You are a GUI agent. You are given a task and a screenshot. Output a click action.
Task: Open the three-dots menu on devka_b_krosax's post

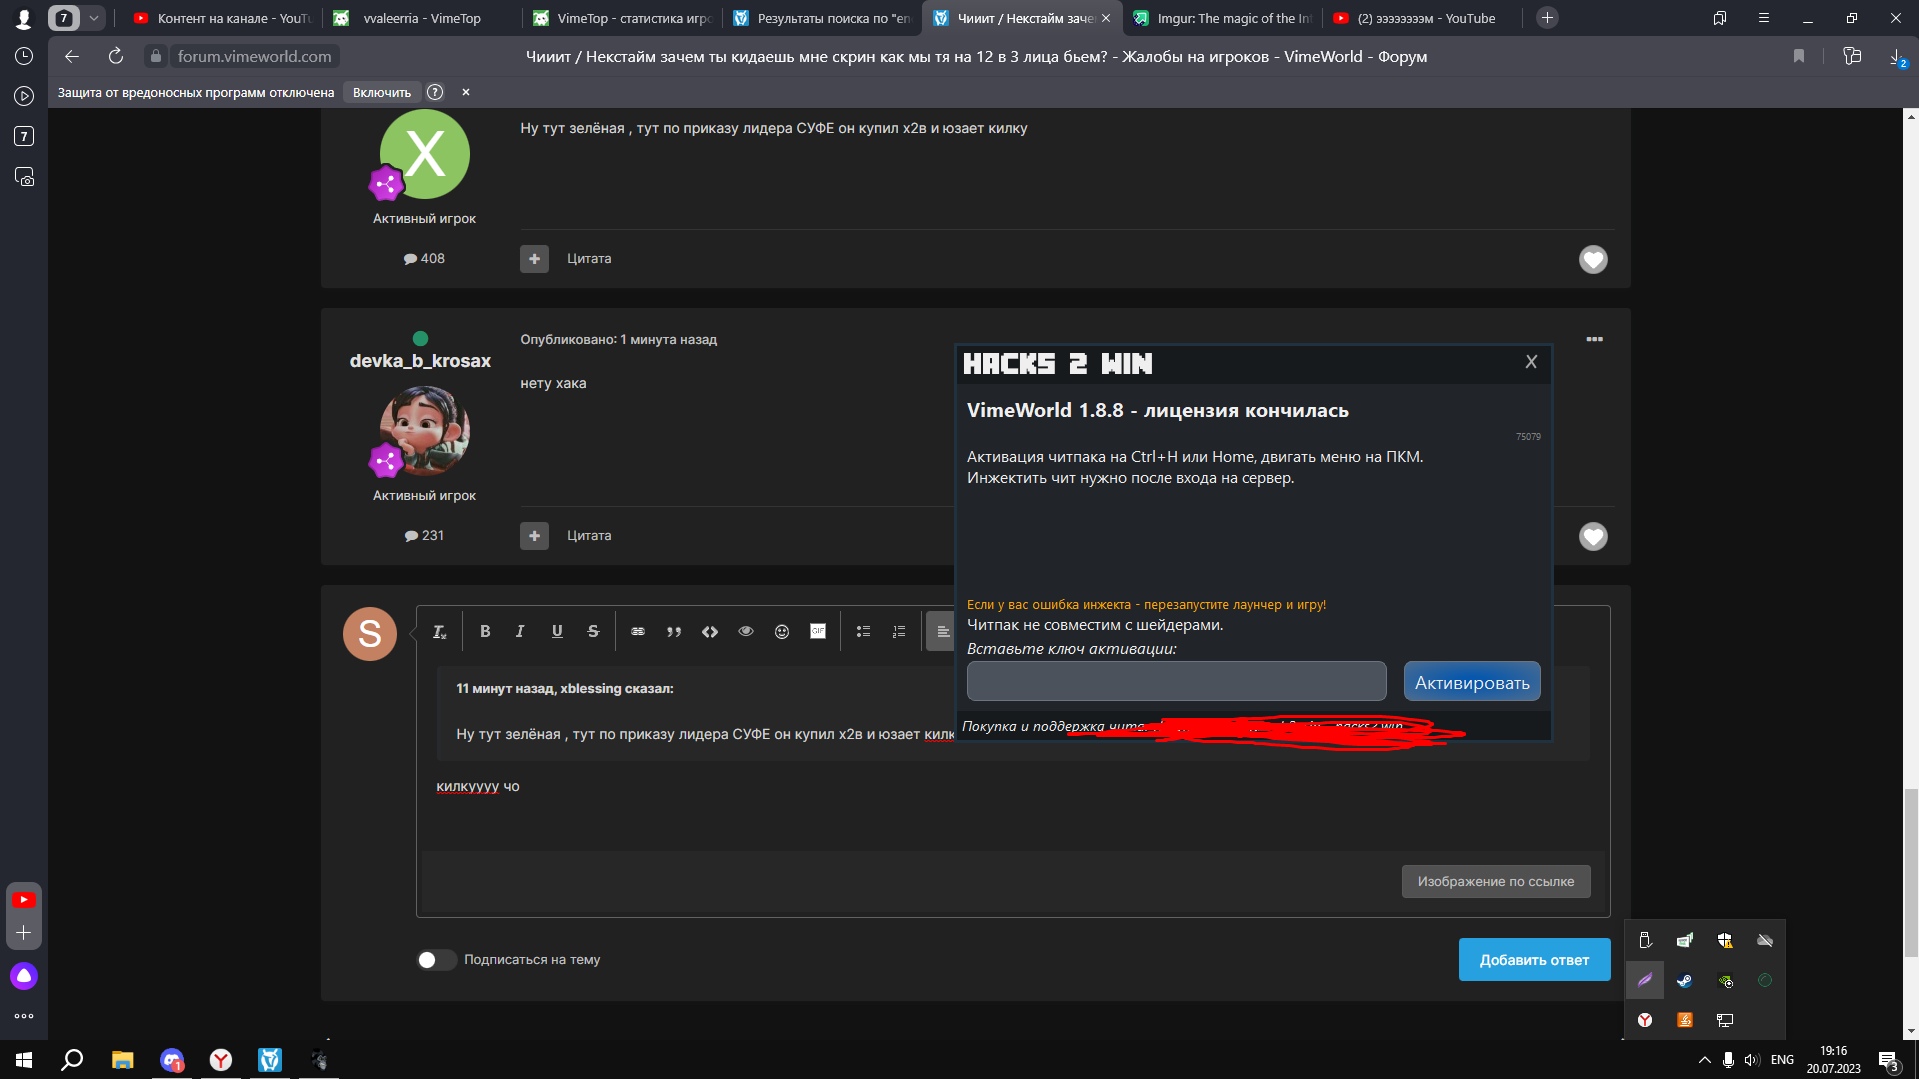(1594, 340)
